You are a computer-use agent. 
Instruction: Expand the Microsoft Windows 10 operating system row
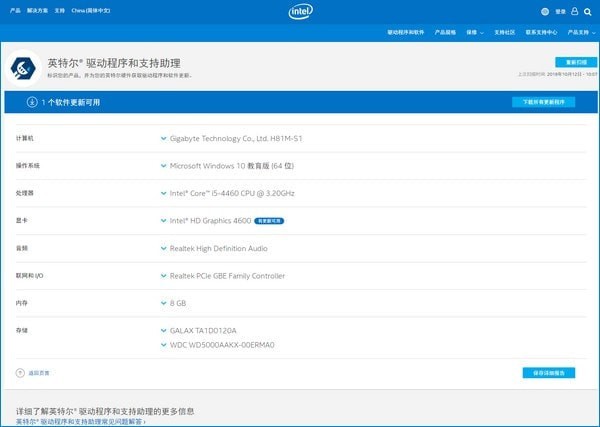click(163, 165)
